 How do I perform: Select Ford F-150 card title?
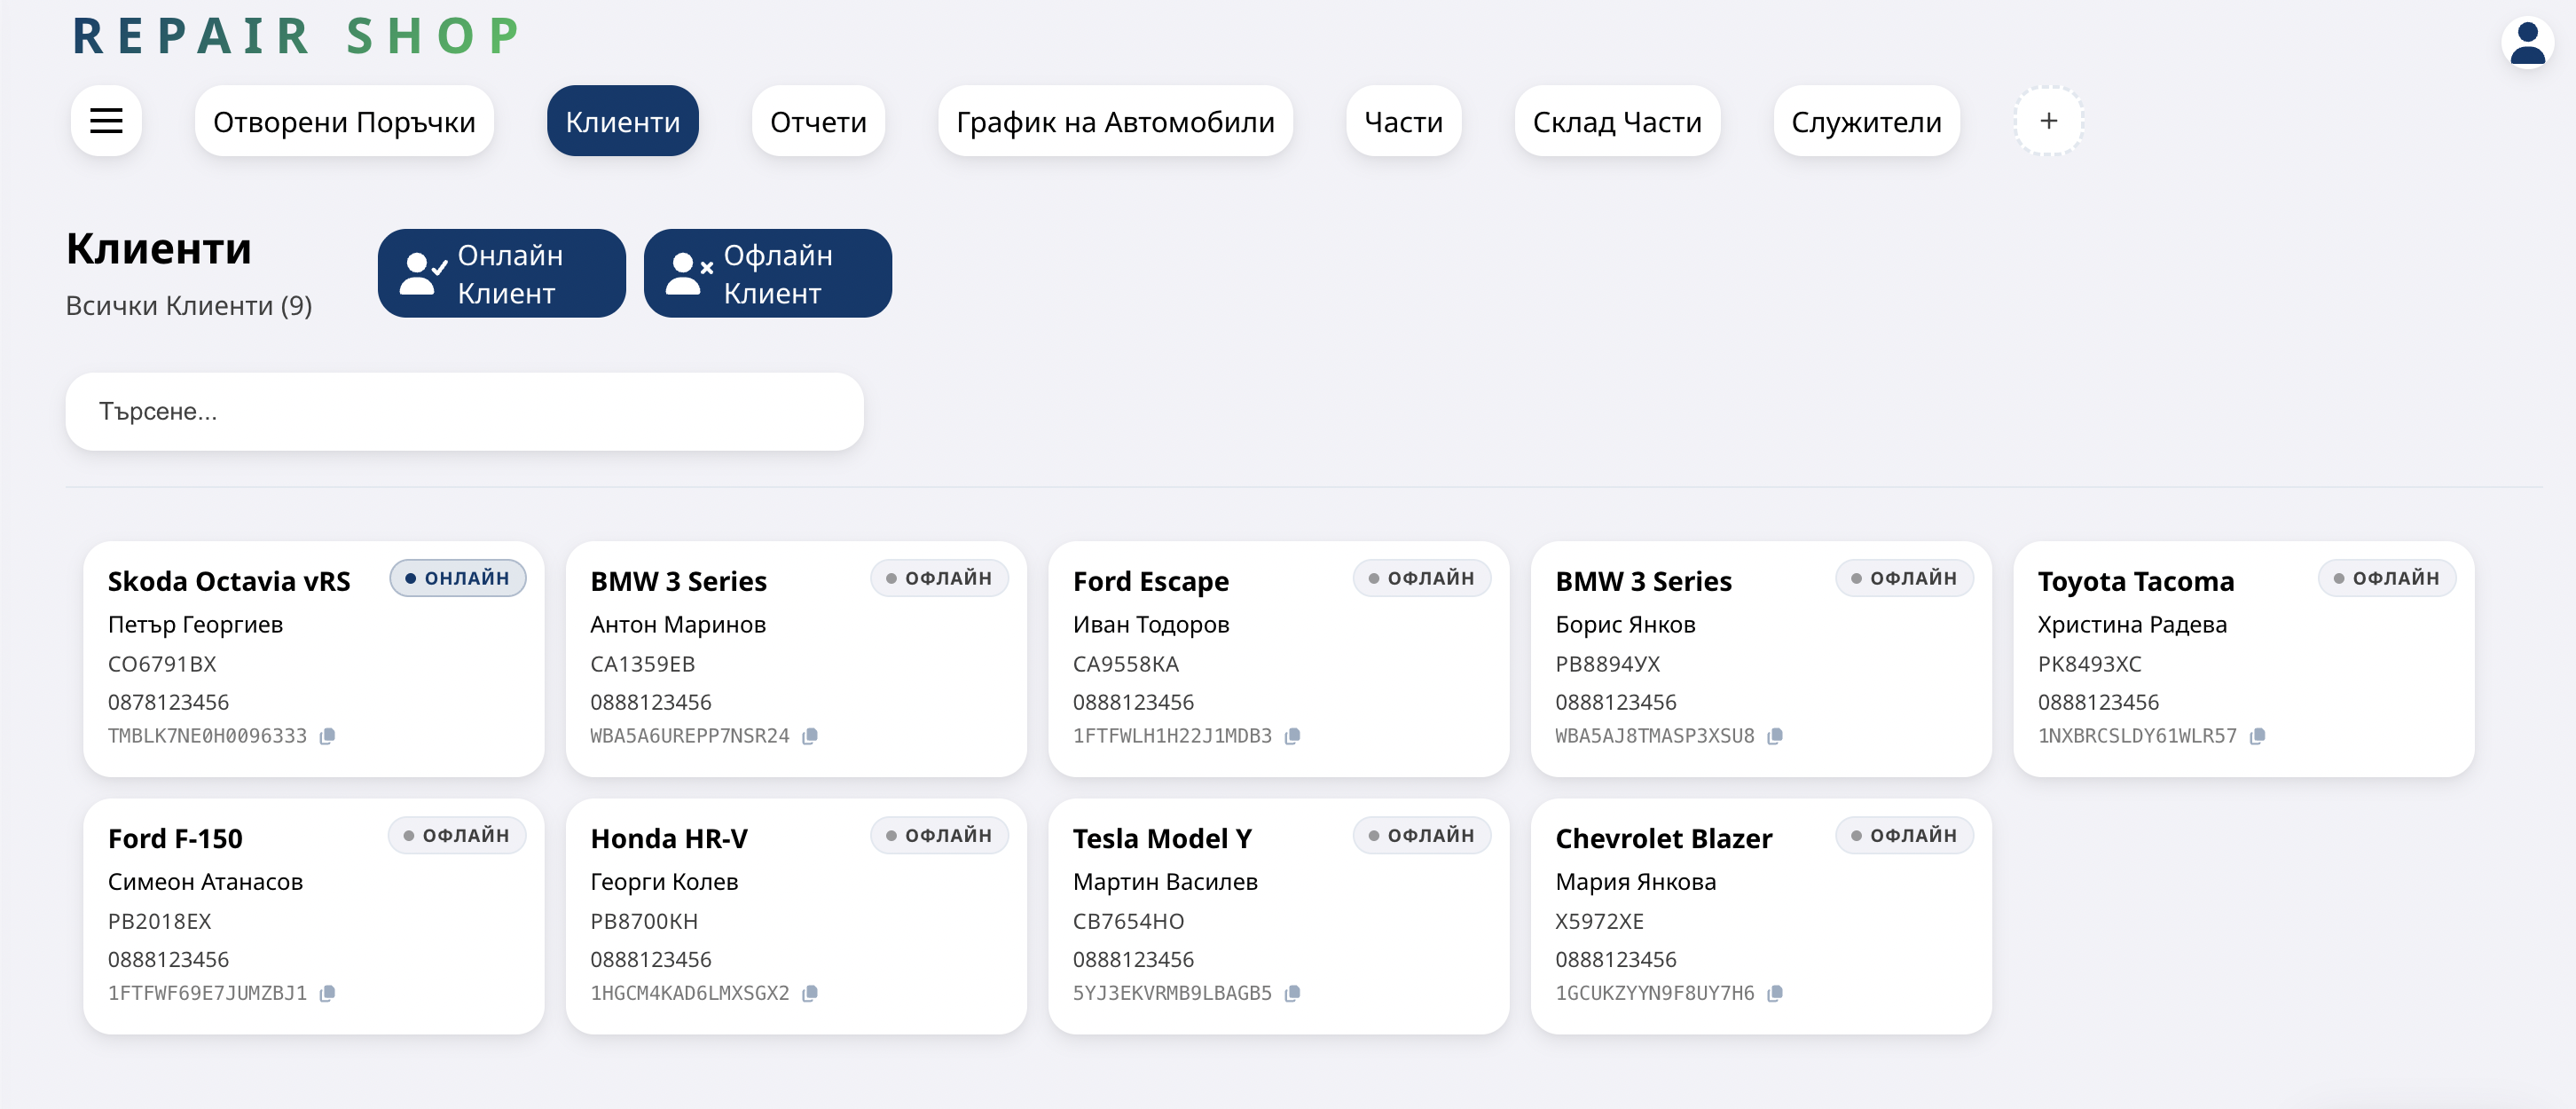(x=175, y=838)
